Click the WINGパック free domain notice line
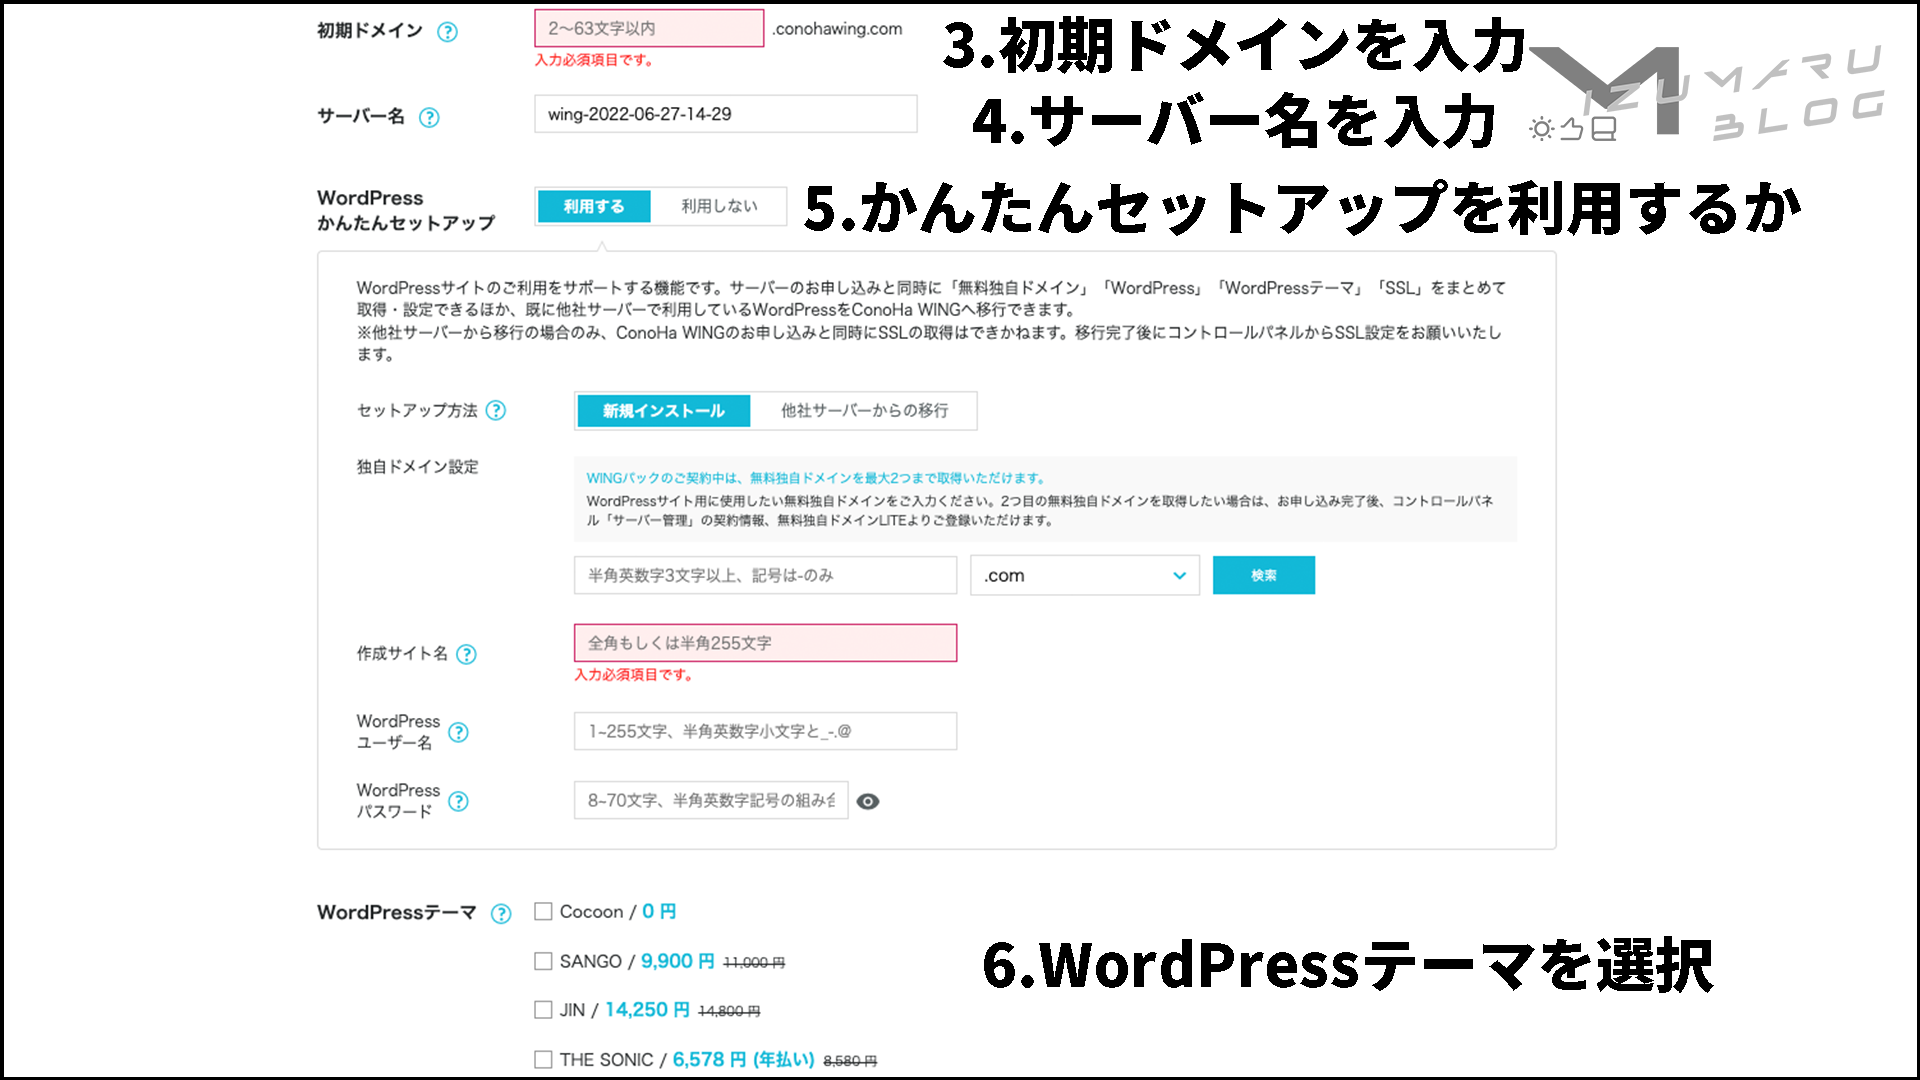Viewport: 1920px width, 1080px height. pyautogui.click(x=816, y=478)
